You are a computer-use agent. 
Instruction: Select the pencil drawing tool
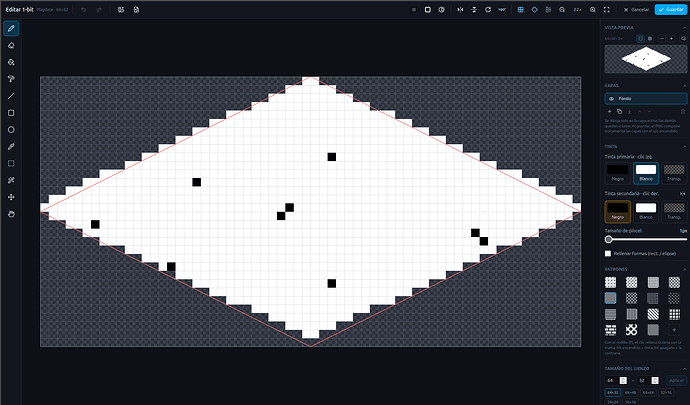pos(11,29)
